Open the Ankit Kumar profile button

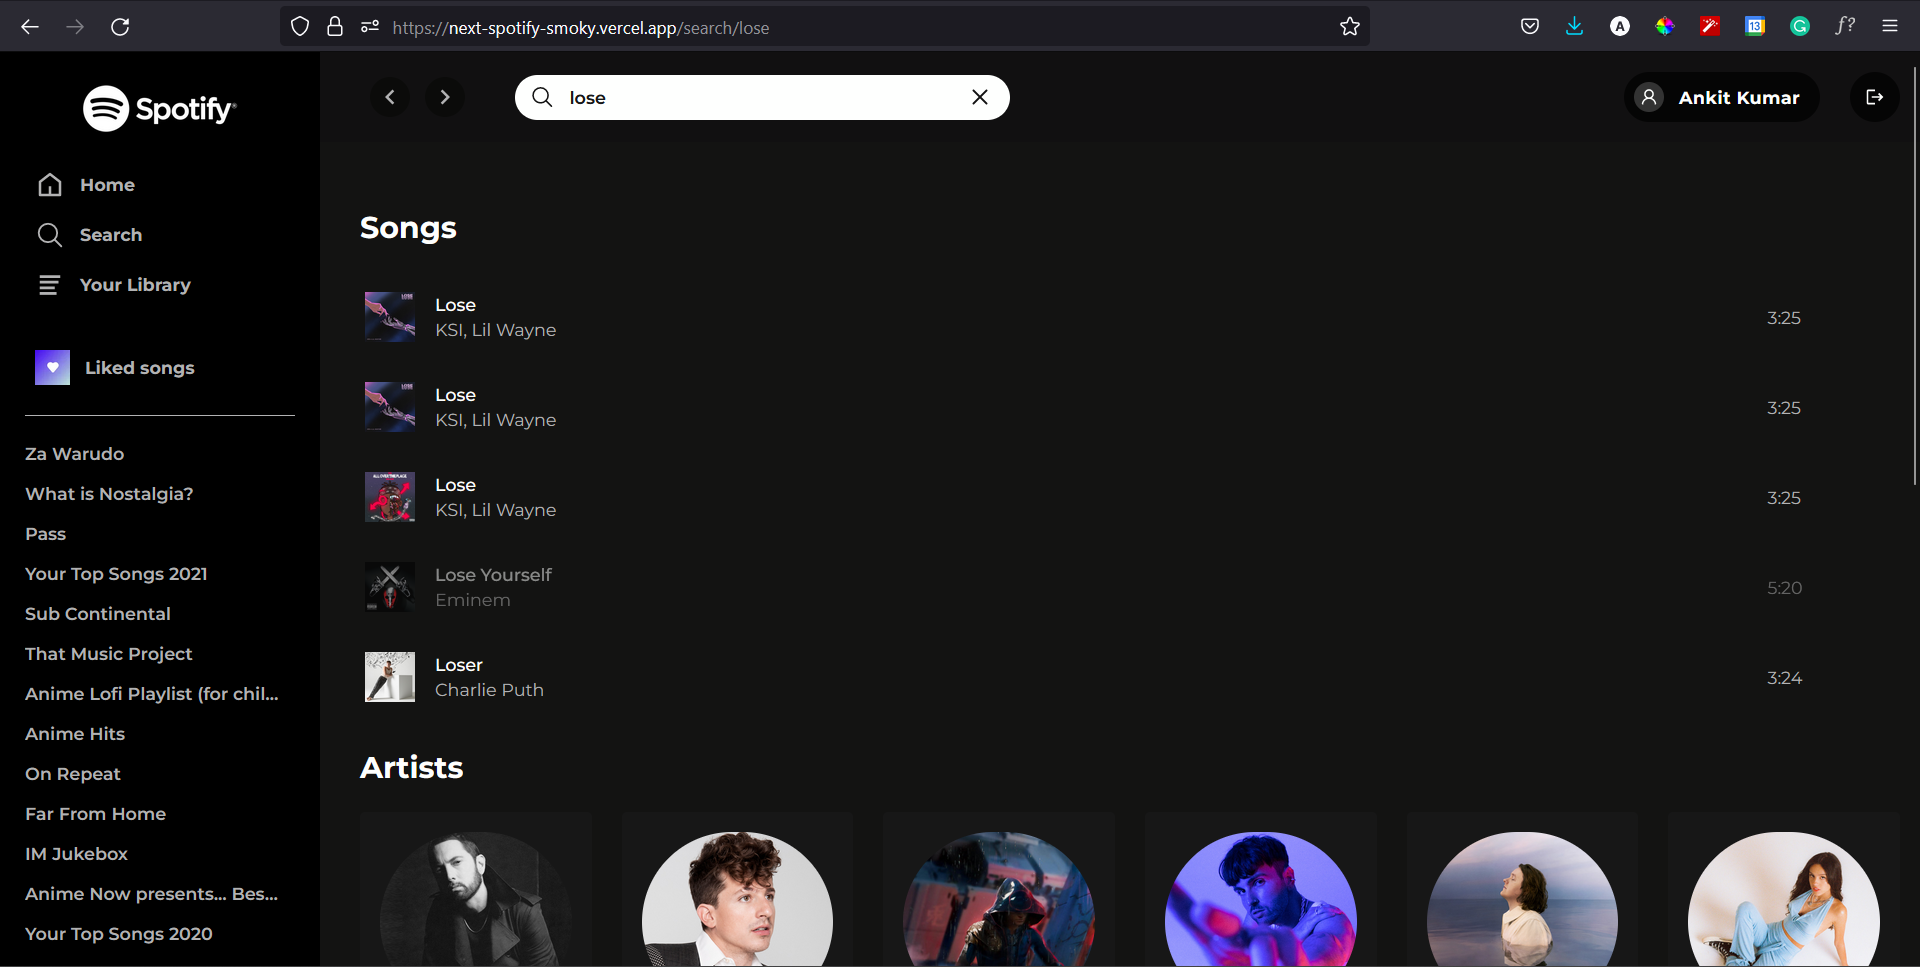(x=1721, y=97)
